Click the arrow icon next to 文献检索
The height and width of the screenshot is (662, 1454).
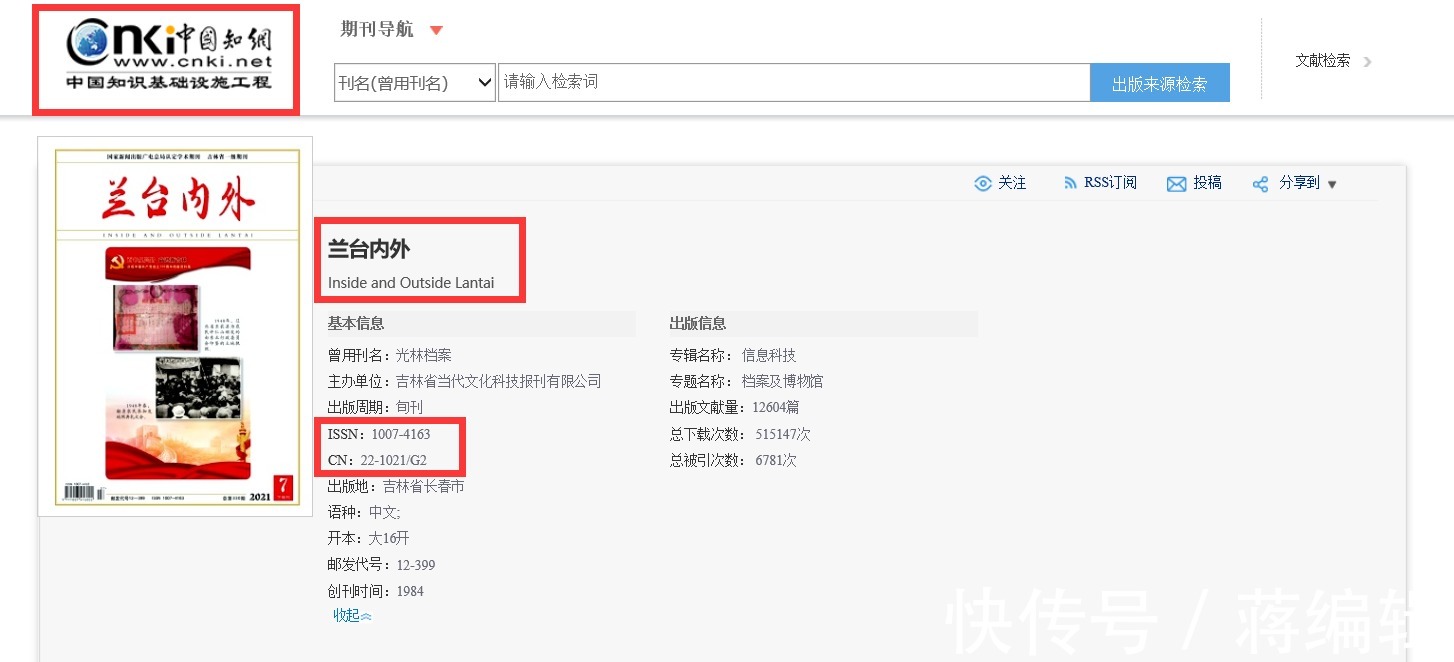click(x=1367, y=61)
